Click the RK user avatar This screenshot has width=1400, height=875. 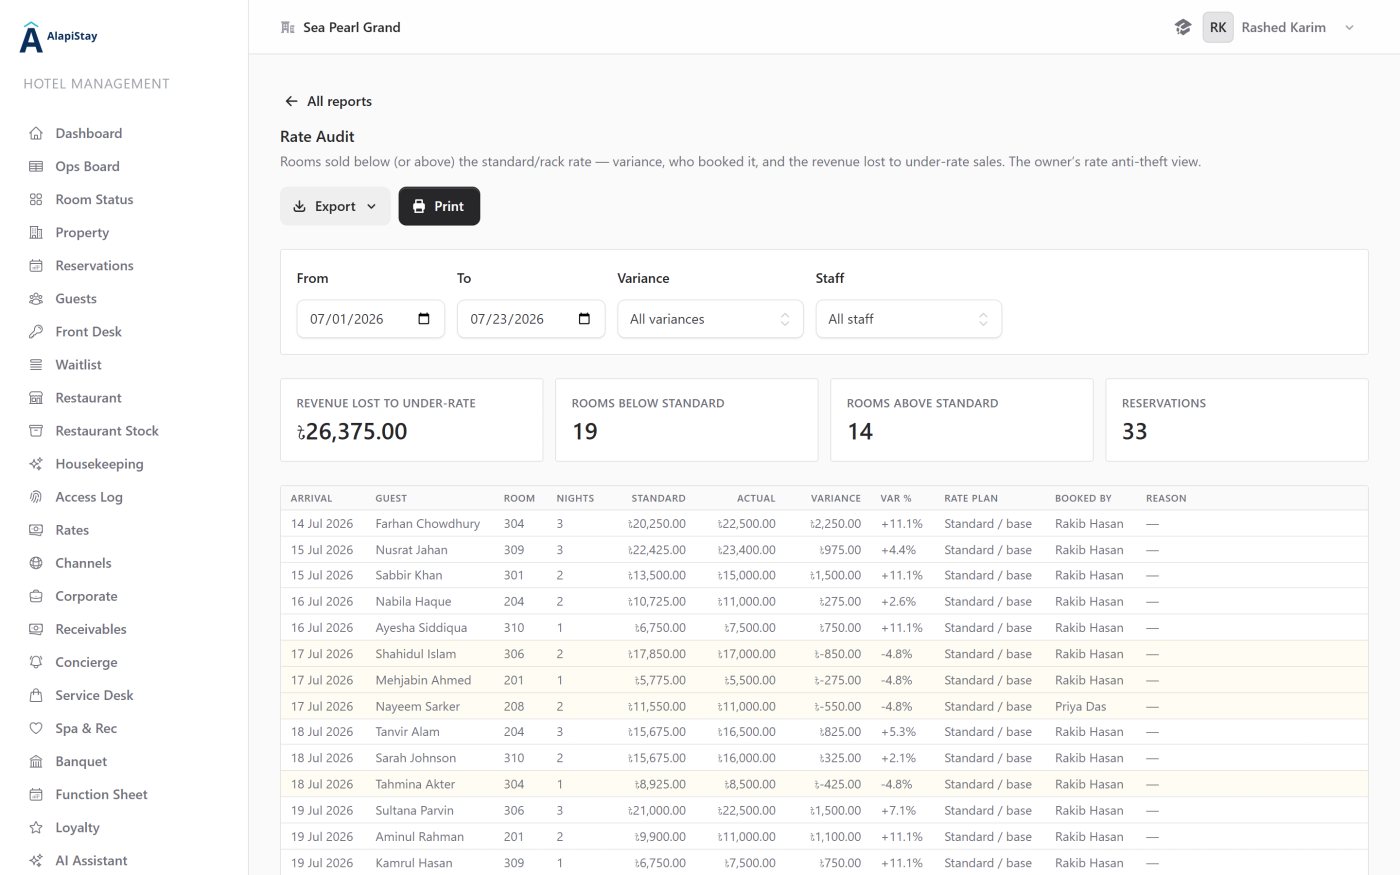click(x=1218, y=27)
